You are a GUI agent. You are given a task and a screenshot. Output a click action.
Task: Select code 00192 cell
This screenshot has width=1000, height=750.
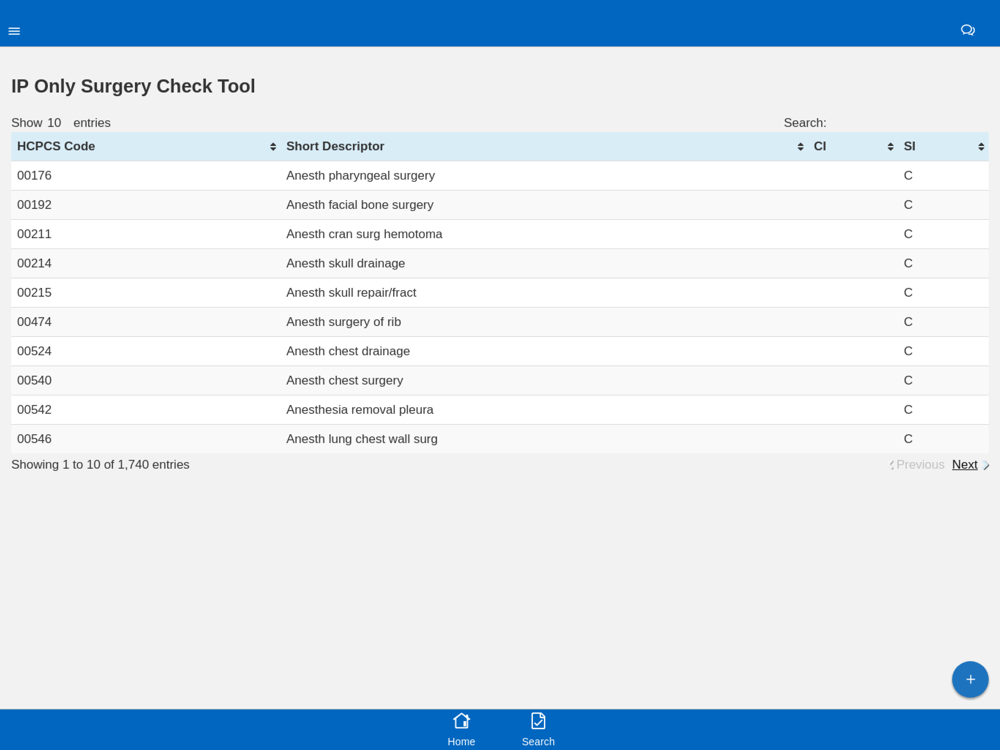coord(145,205)
